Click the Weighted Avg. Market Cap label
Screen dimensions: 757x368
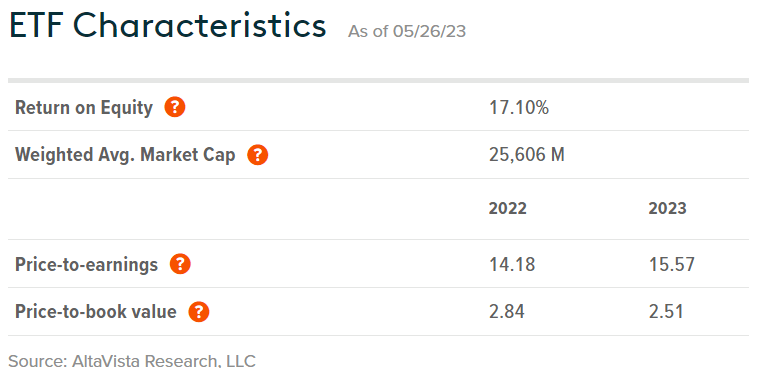pyautogui.click(x=126, y=156)
